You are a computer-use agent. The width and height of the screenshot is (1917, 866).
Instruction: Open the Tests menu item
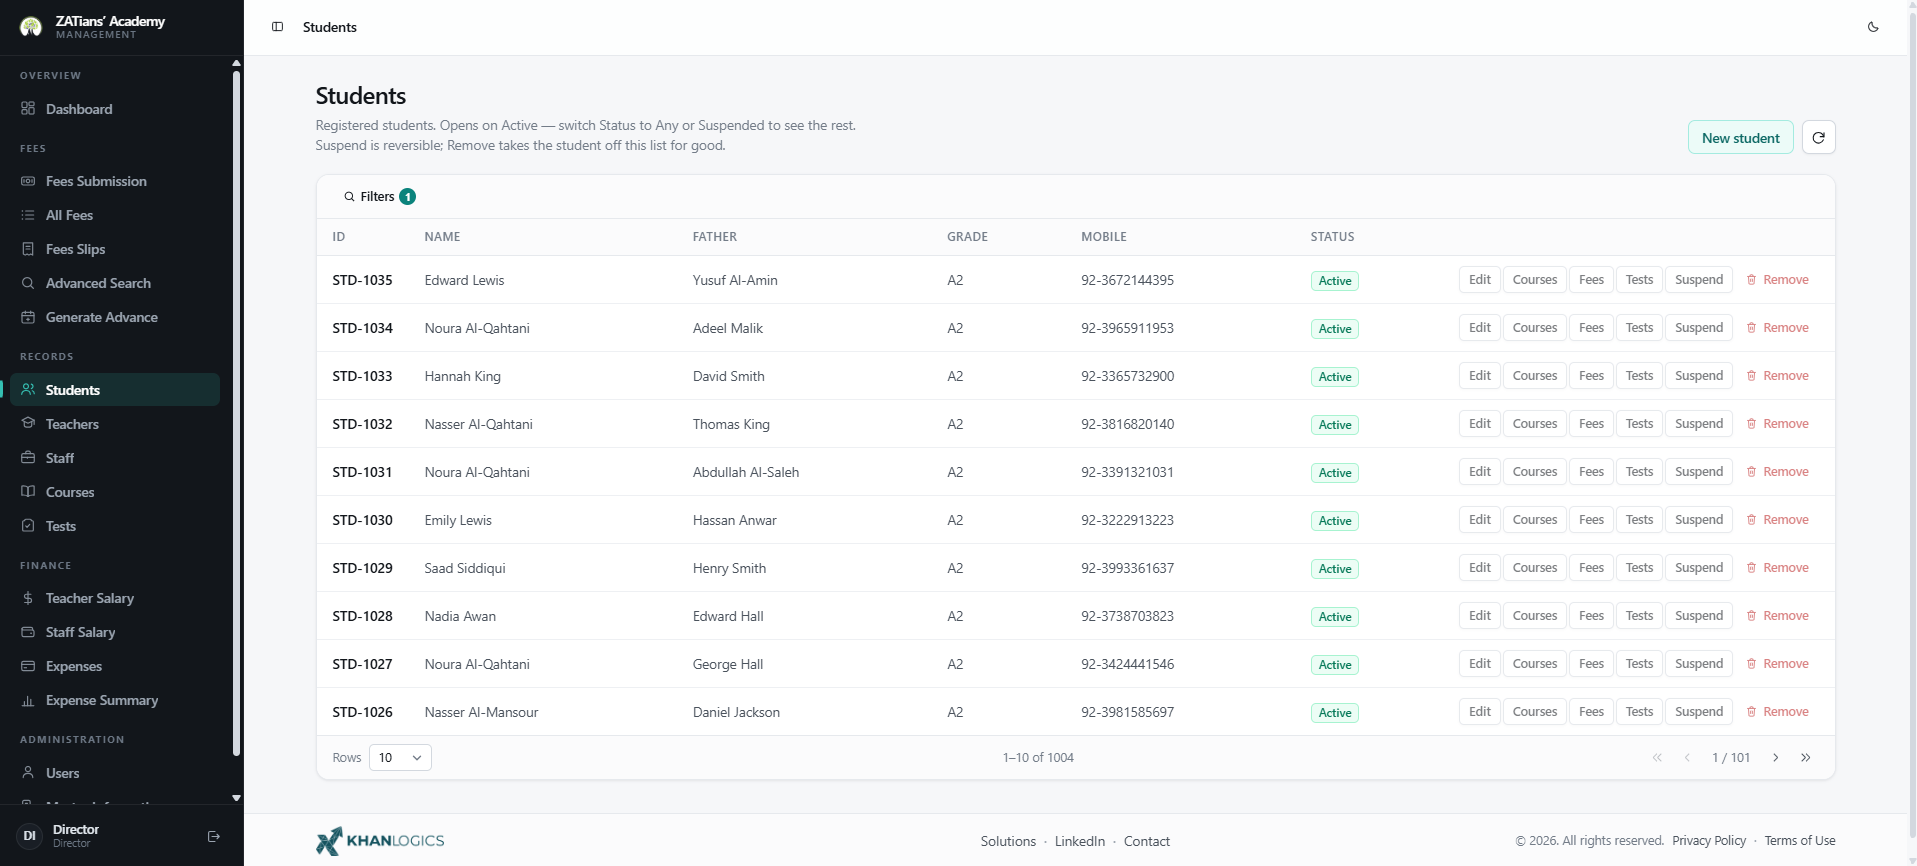tap(115, 526)
